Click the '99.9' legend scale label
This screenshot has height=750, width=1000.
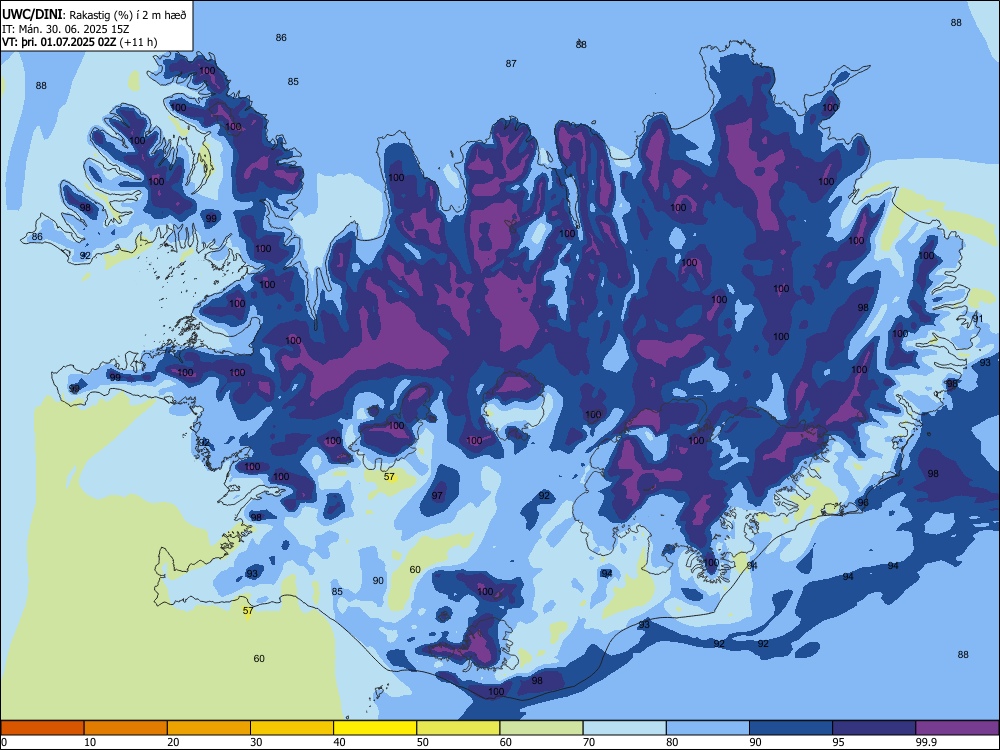[926, 742]
